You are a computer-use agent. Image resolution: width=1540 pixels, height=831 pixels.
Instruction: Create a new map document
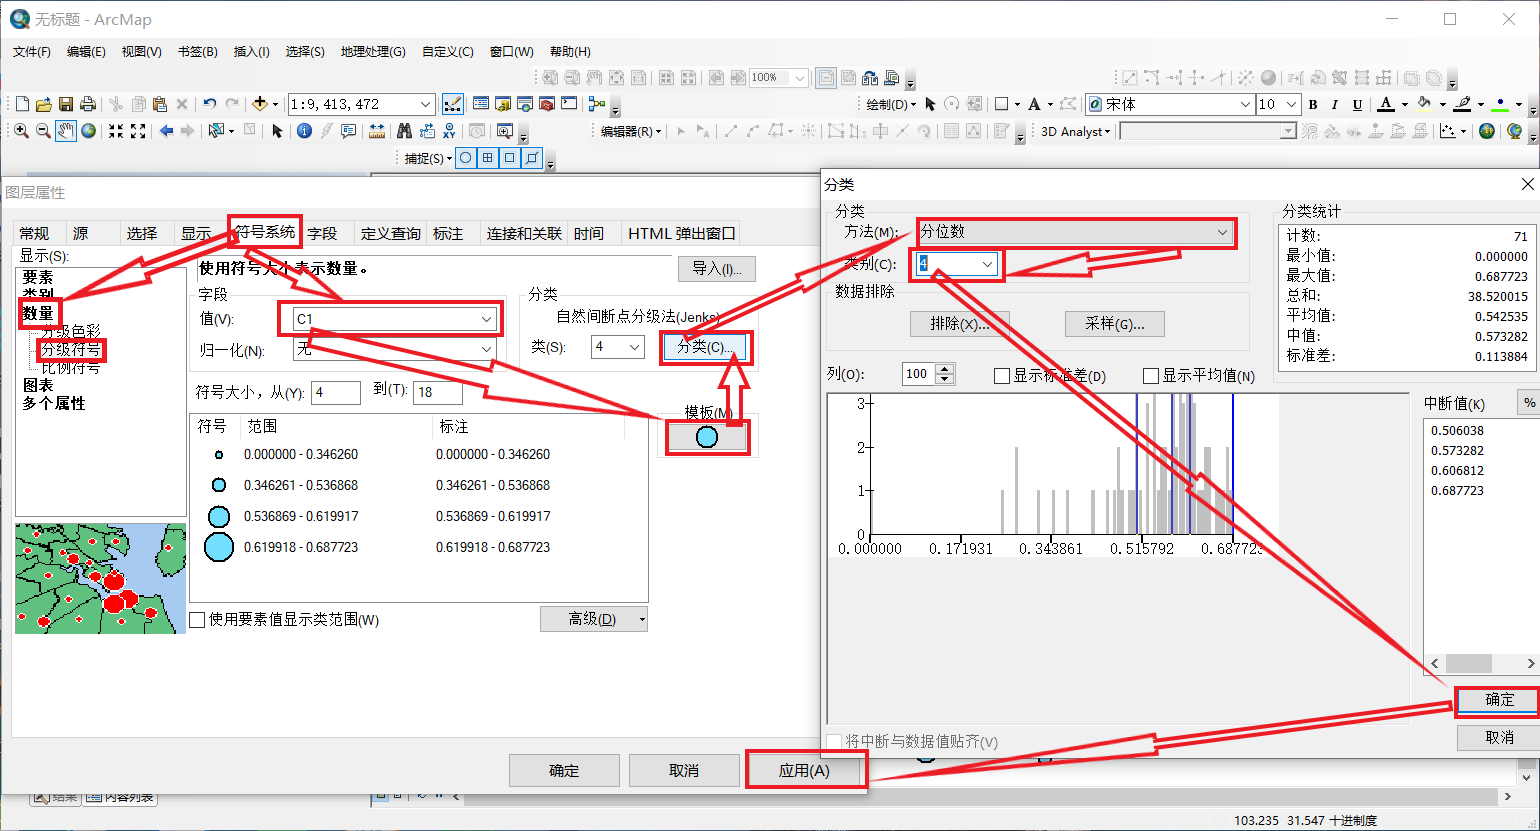[22, 104]
